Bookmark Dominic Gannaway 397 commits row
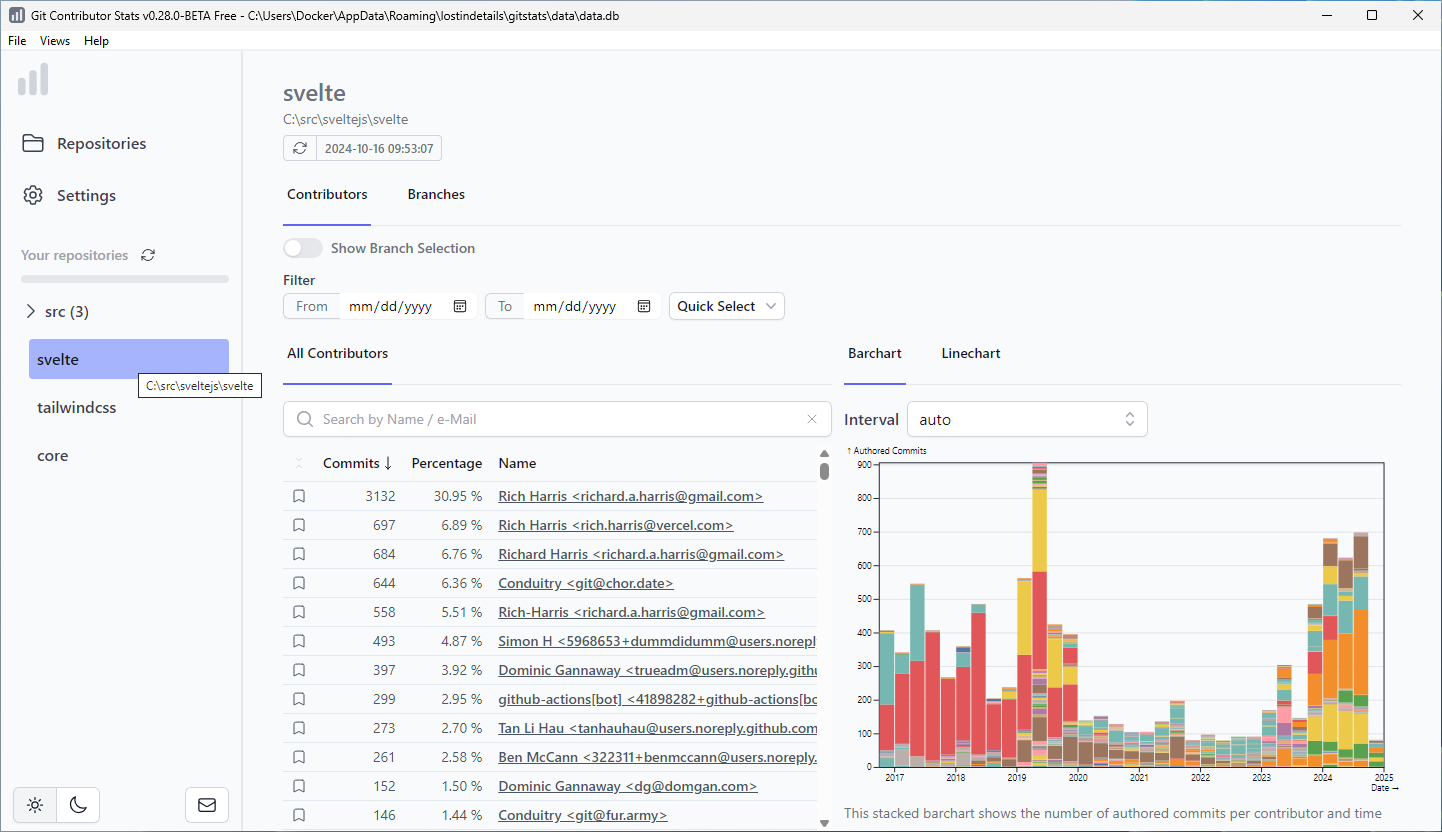Image resolution: width=1442 pixels, height=832 pixels. [299, 670]
